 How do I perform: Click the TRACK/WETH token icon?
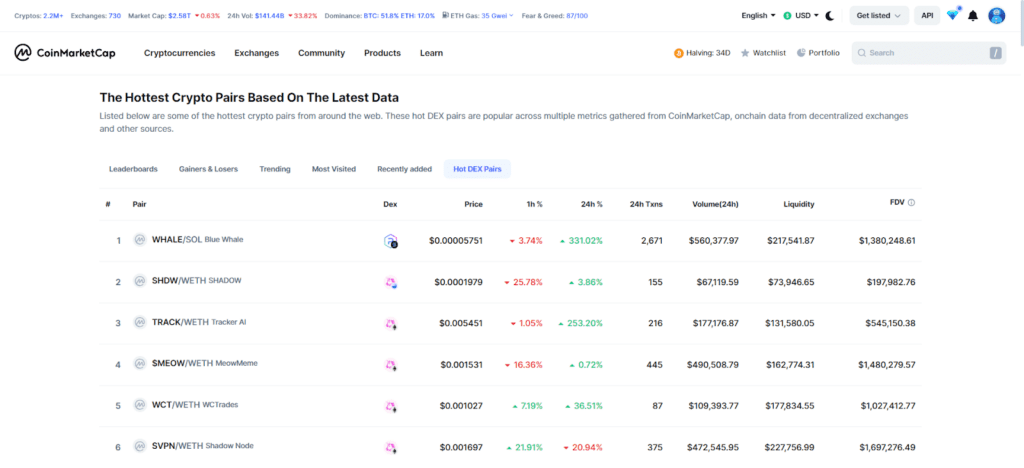[x=139, y=322]
